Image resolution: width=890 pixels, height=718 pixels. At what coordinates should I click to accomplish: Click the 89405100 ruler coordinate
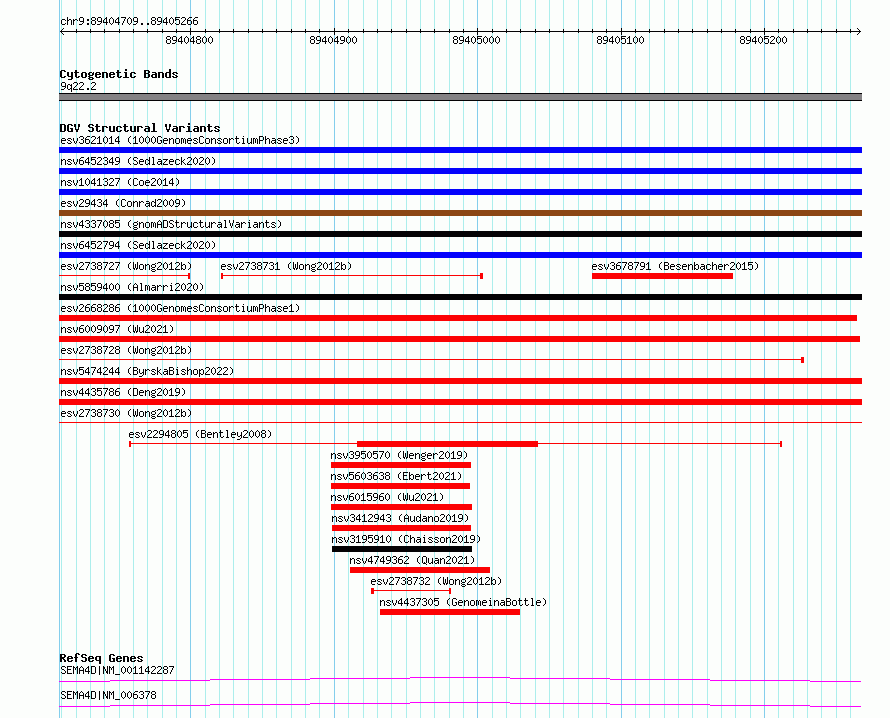[620, 40]
